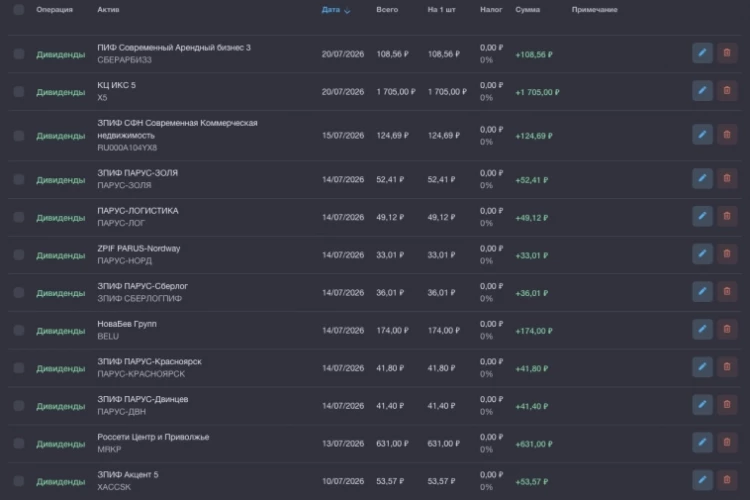Edit the КЦ ИКС 5 dividend entry

coord(702,90)
